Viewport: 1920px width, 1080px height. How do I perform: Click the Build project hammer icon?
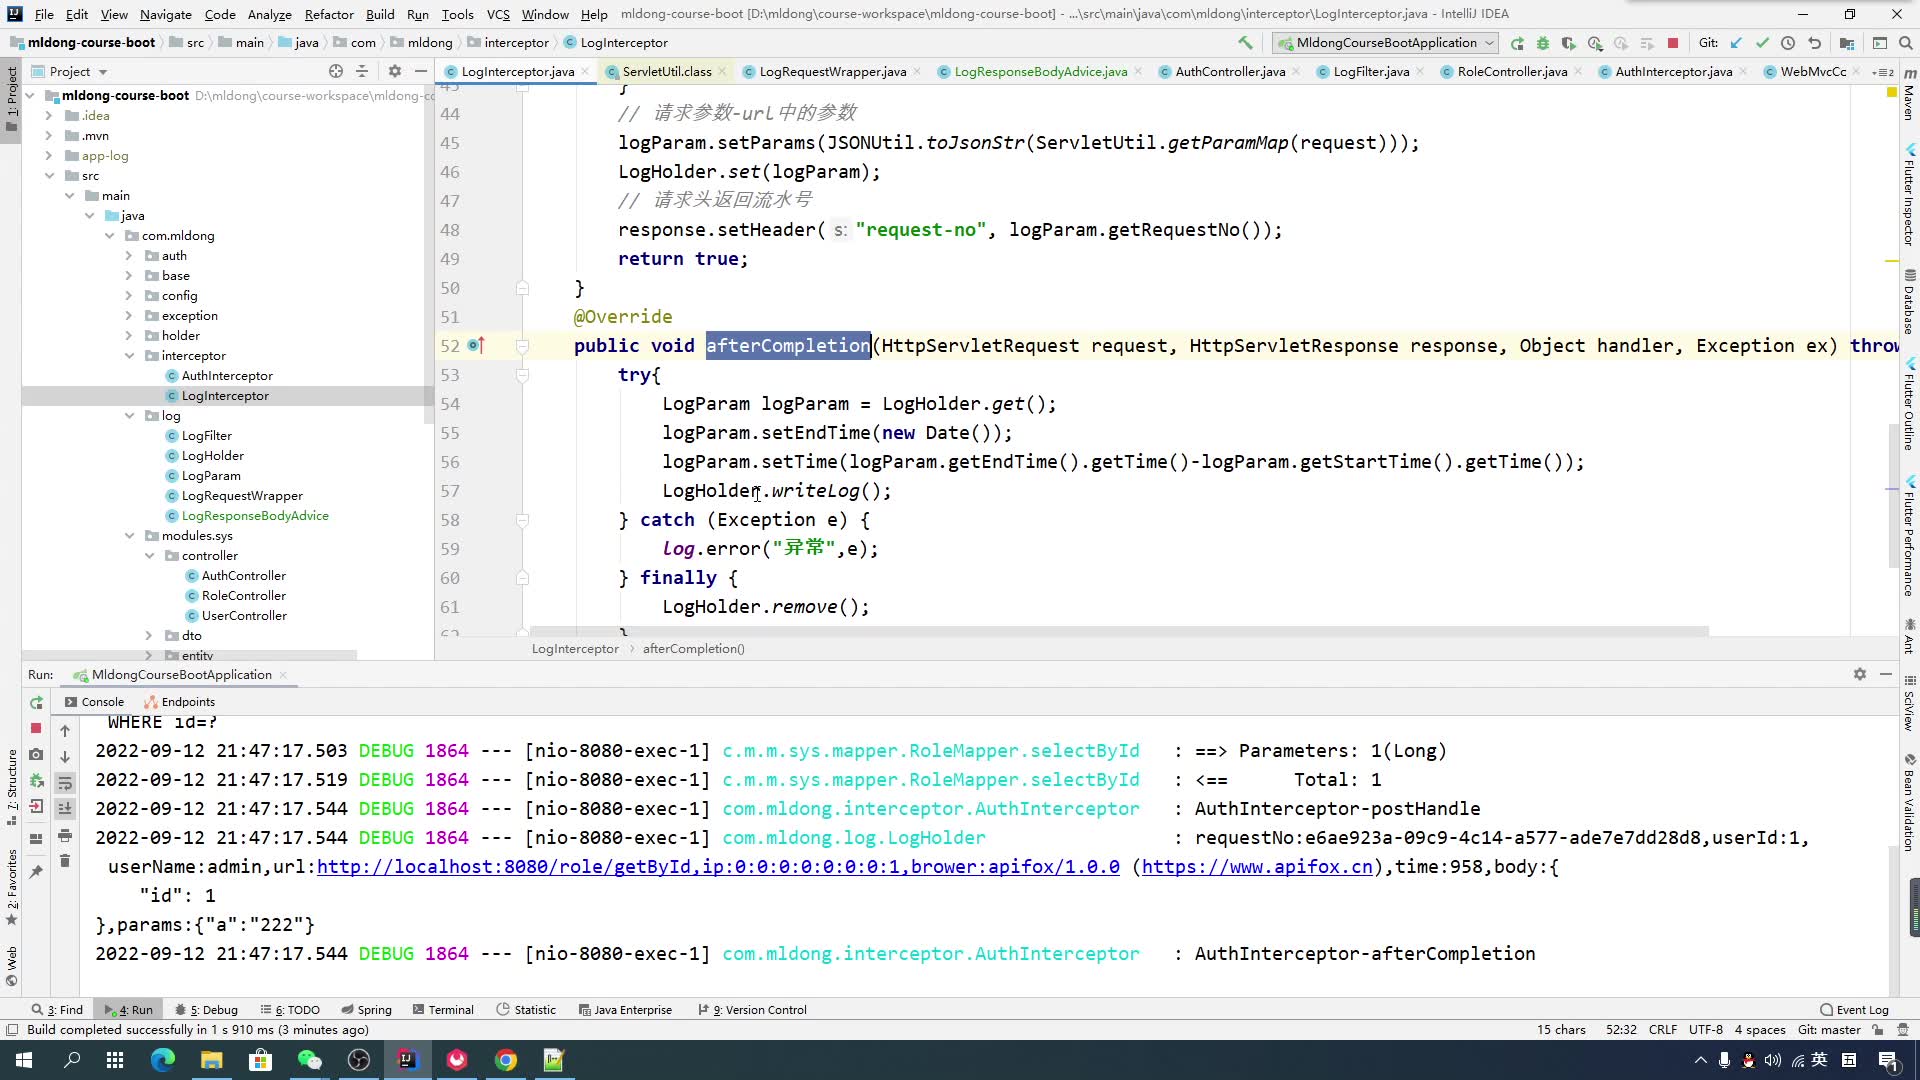(x=1245, y=43)
